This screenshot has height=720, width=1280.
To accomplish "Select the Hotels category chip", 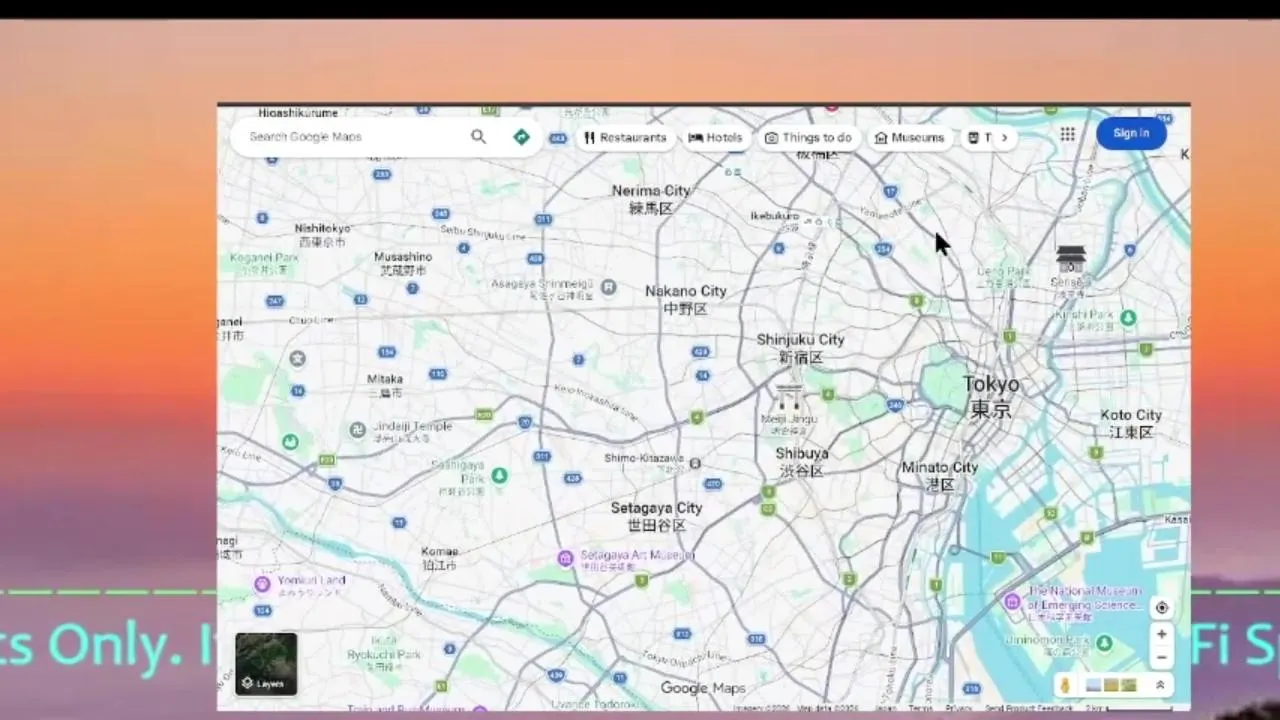I will coord(715,138).
